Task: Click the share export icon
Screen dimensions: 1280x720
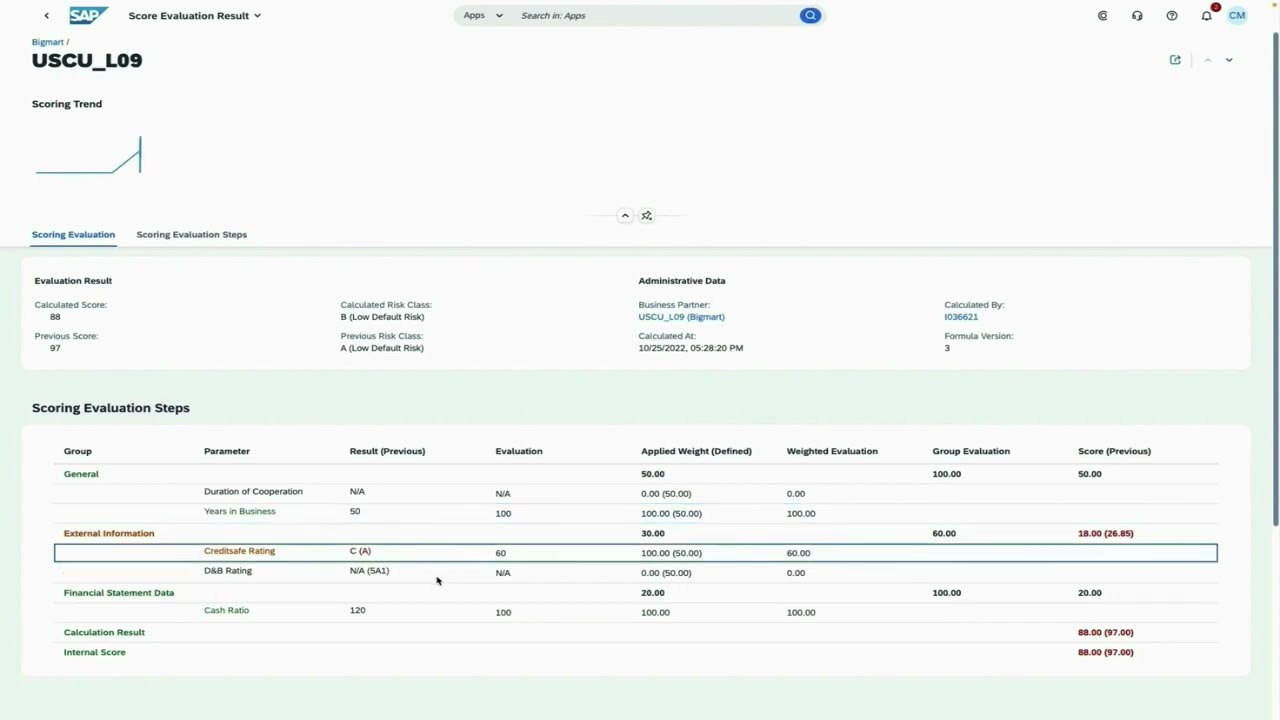Action: tap(1175, 60)
